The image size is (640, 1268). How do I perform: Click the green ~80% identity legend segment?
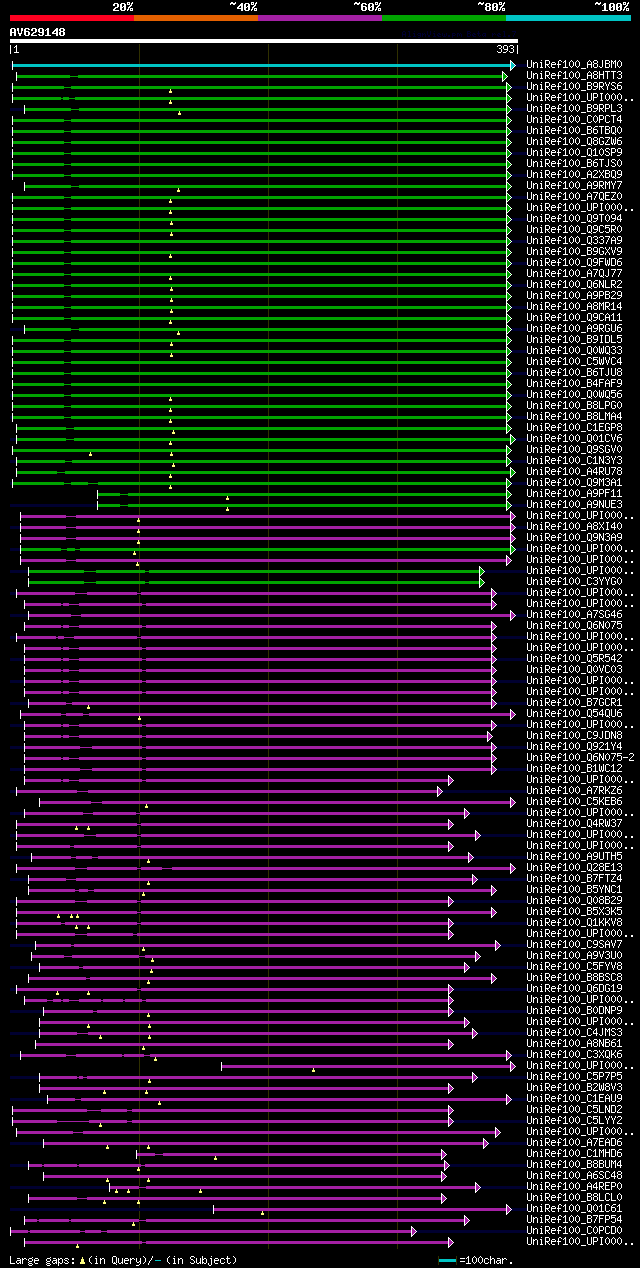(x=444, y=17)
